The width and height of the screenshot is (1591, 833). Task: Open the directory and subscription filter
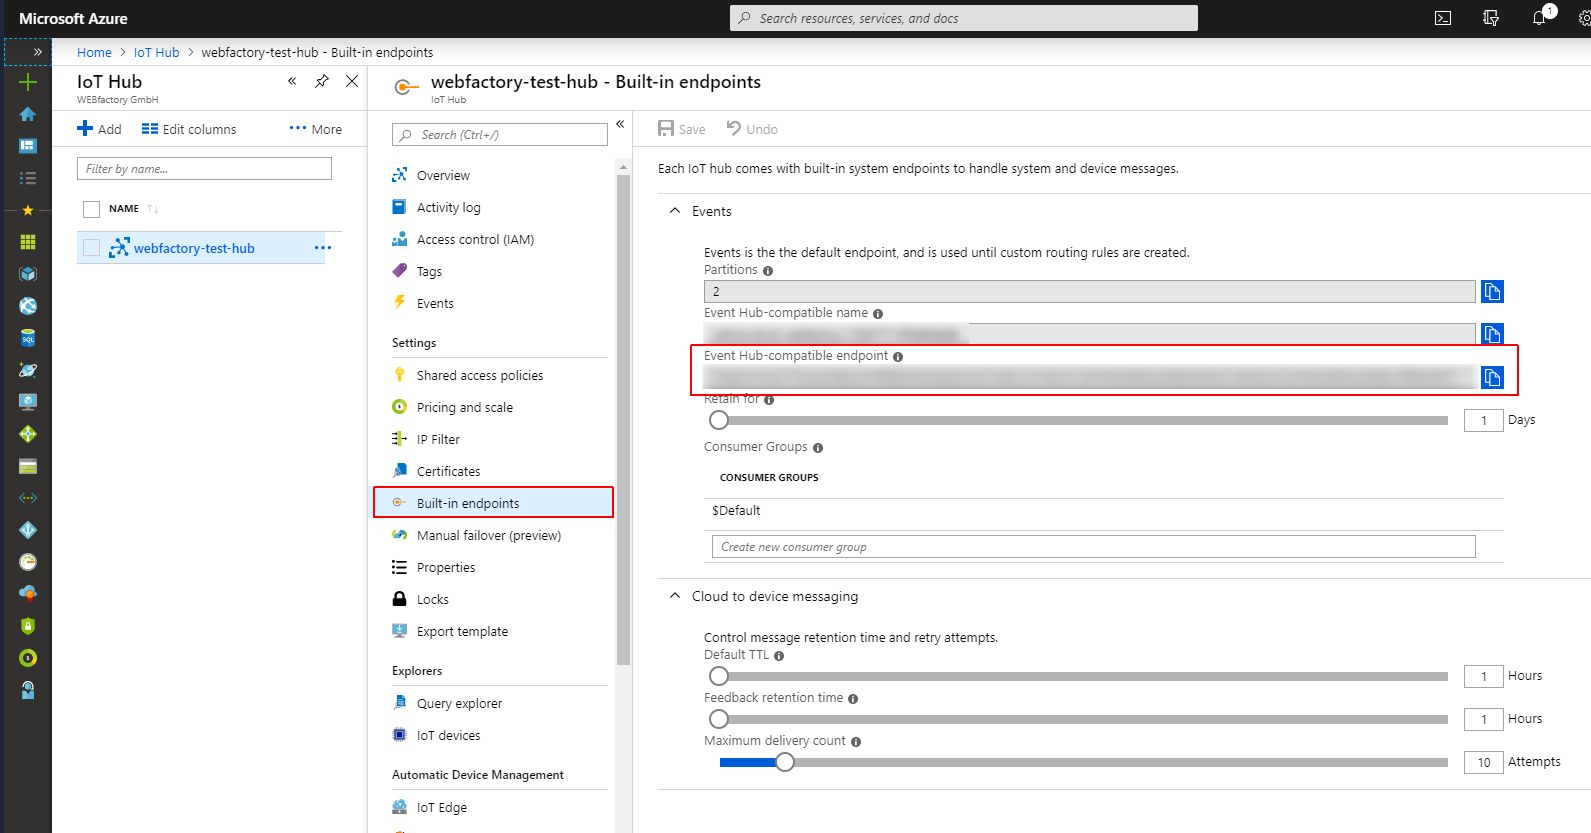[x=1491, y=18]
